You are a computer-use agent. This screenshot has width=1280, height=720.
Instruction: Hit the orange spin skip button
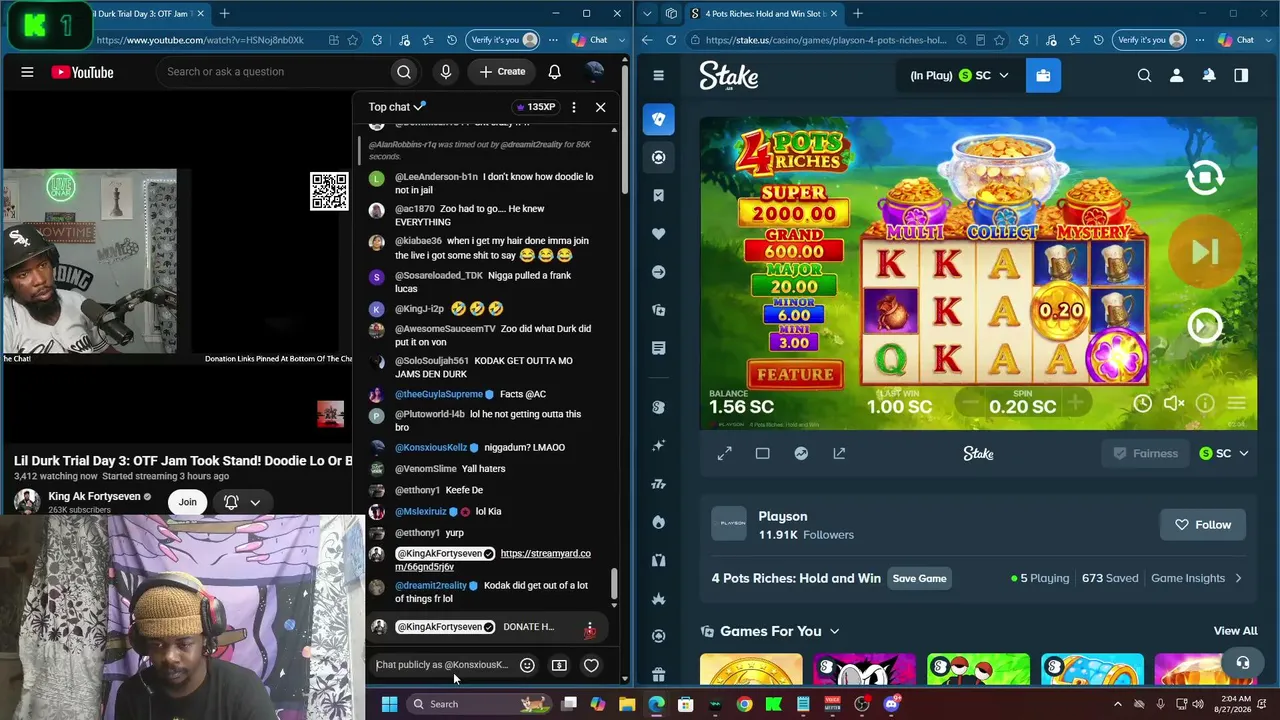(1204, 252)
